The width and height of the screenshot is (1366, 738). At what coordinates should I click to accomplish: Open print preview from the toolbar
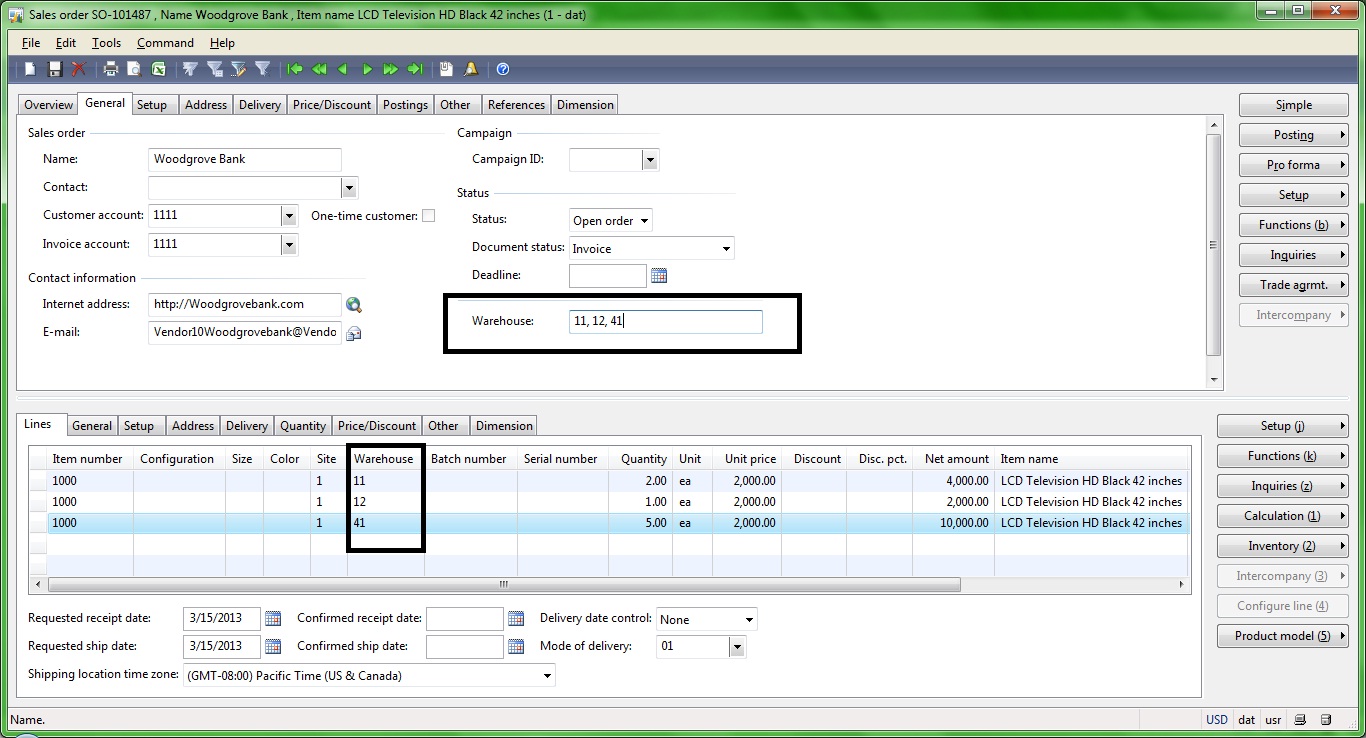(133, 69)
